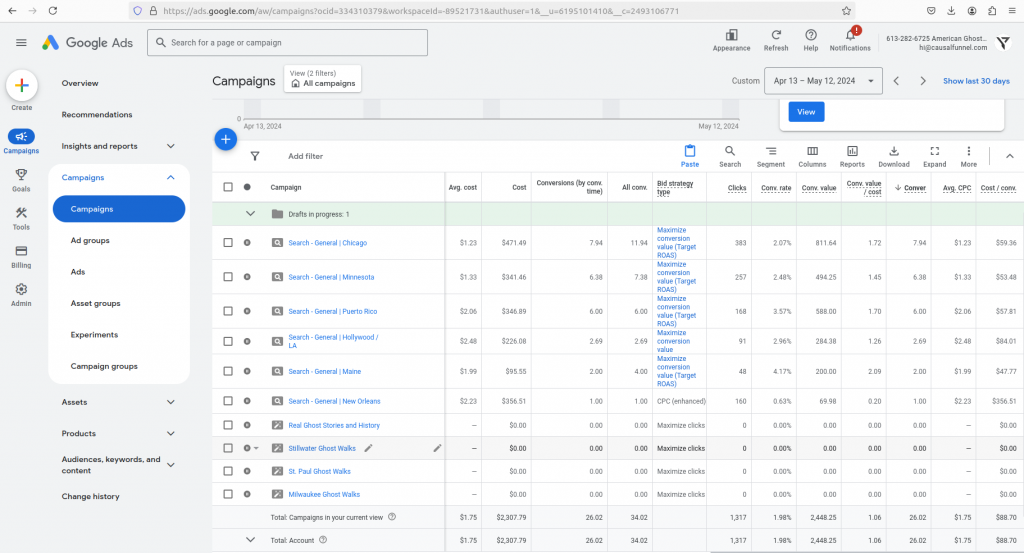
Task: Open Asset groups page
Action: (x=95, y=304)
